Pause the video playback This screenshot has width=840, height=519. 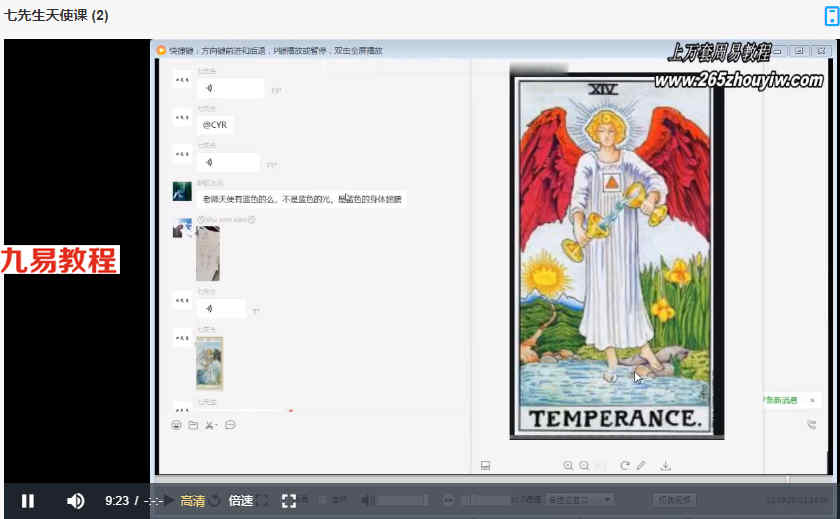click(x=28, y=501)
